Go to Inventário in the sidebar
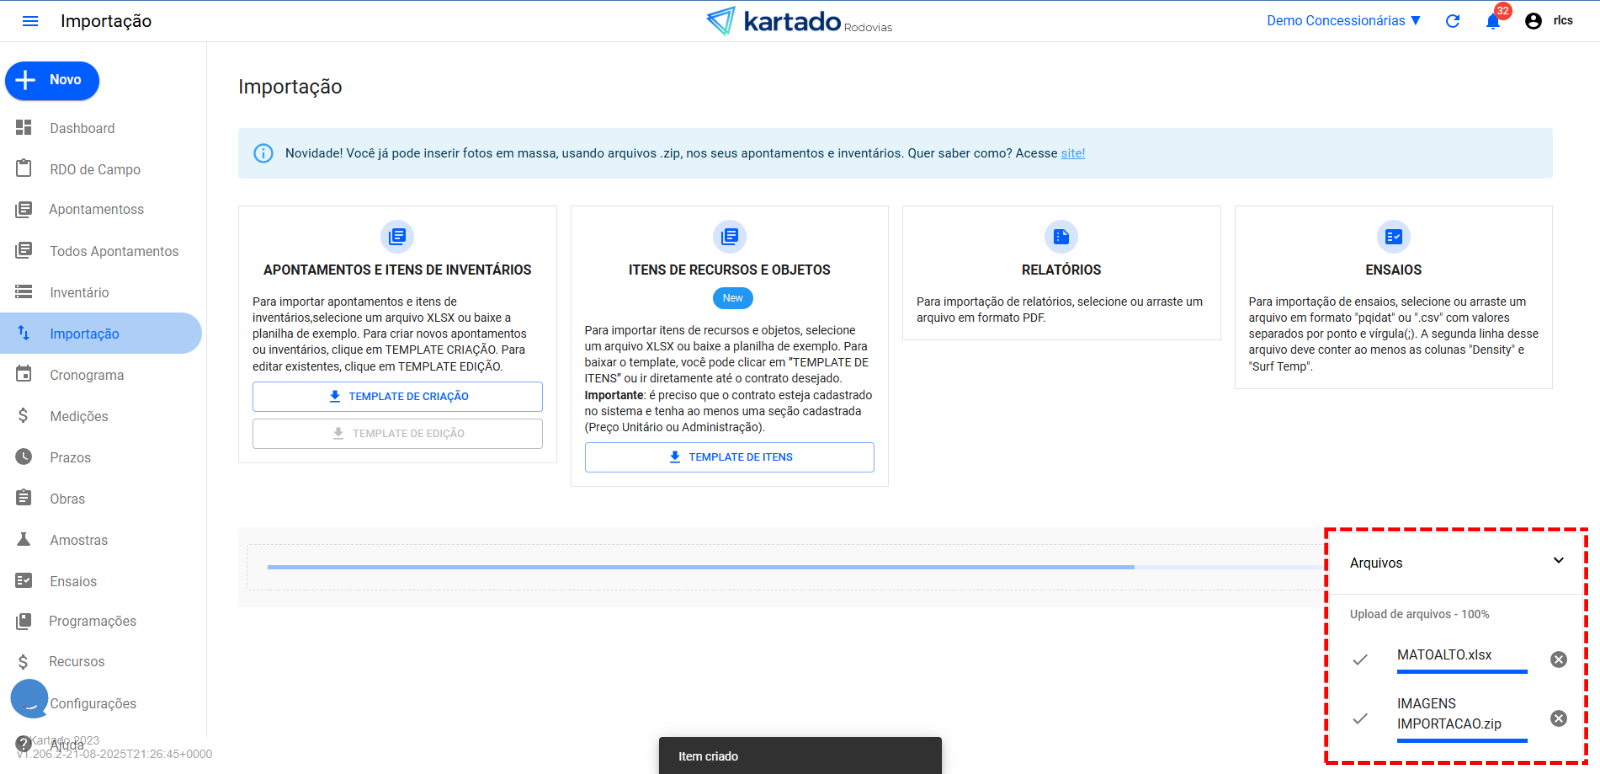Image resolution: width=1600 pixels, height=774 pixels. [79, 292]
